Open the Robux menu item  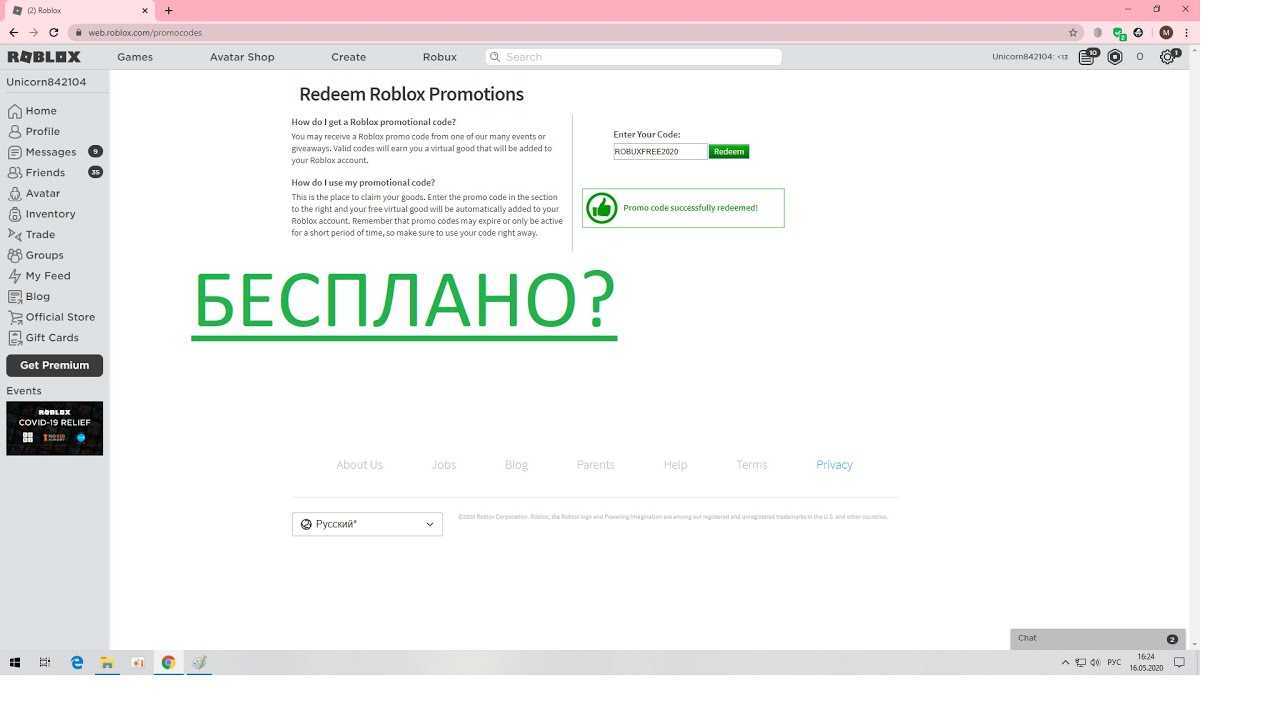[439, 57]
